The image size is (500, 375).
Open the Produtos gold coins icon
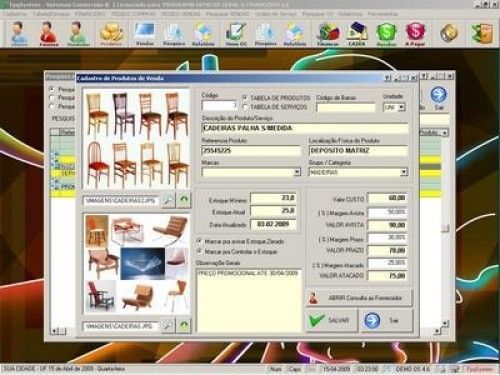click(x=111, y=34)
